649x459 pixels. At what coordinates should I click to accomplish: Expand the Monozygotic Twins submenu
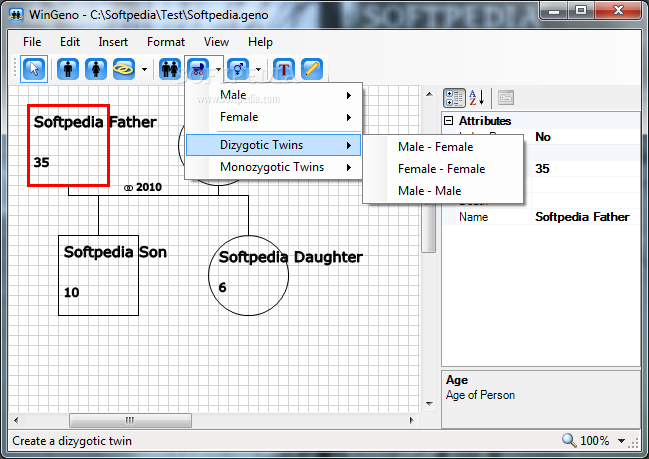coord(273,167)
